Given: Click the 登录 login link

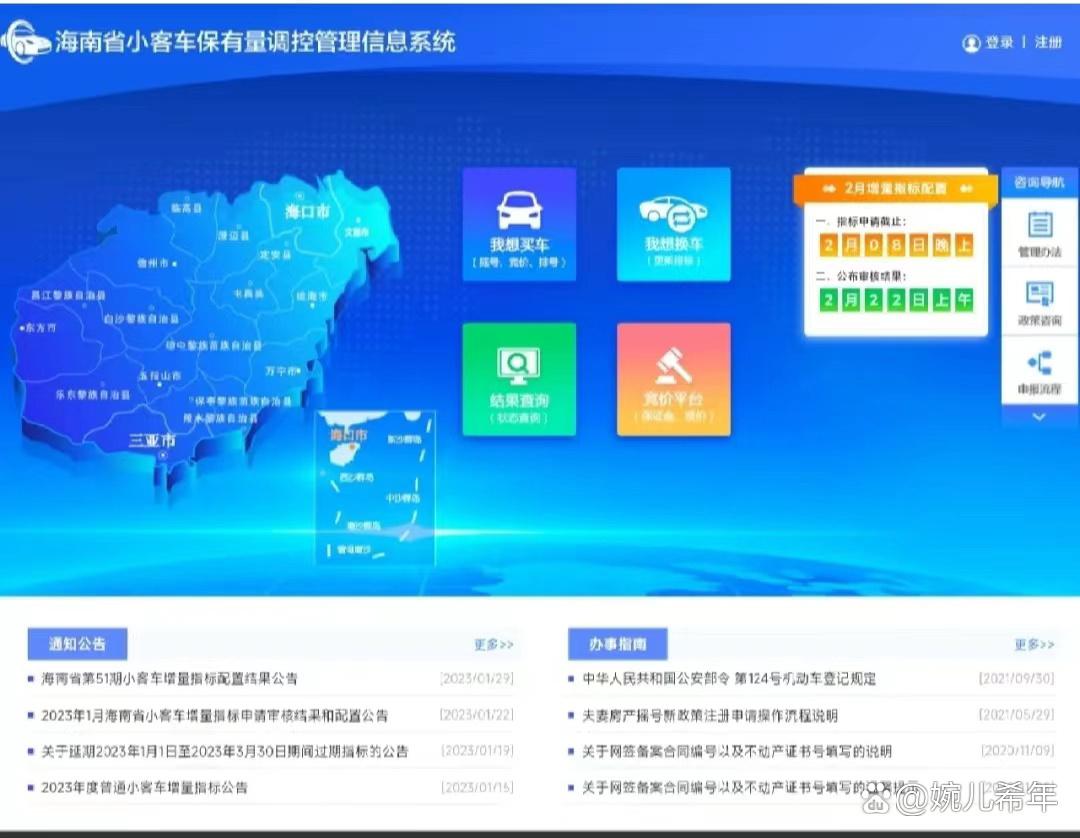Looking at the screenshot, I should [999, 43].
